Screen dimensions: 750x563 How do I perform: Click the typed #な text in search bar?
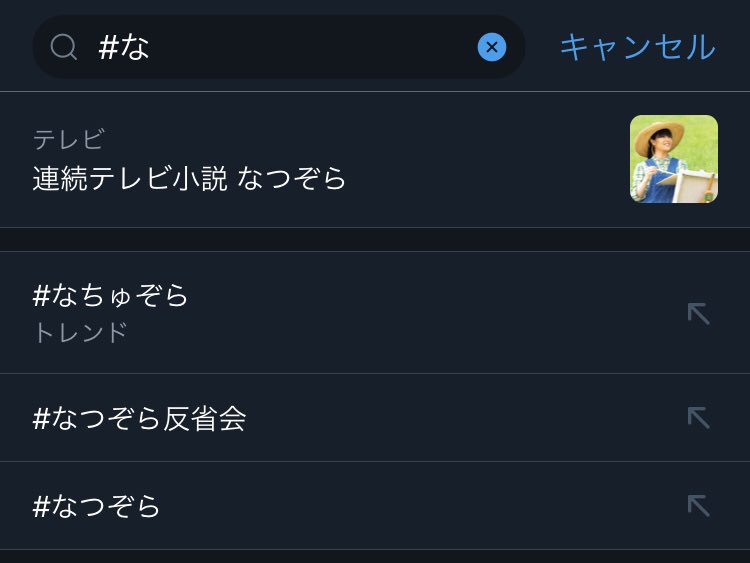pyautogui.click(x=123, y=47)
